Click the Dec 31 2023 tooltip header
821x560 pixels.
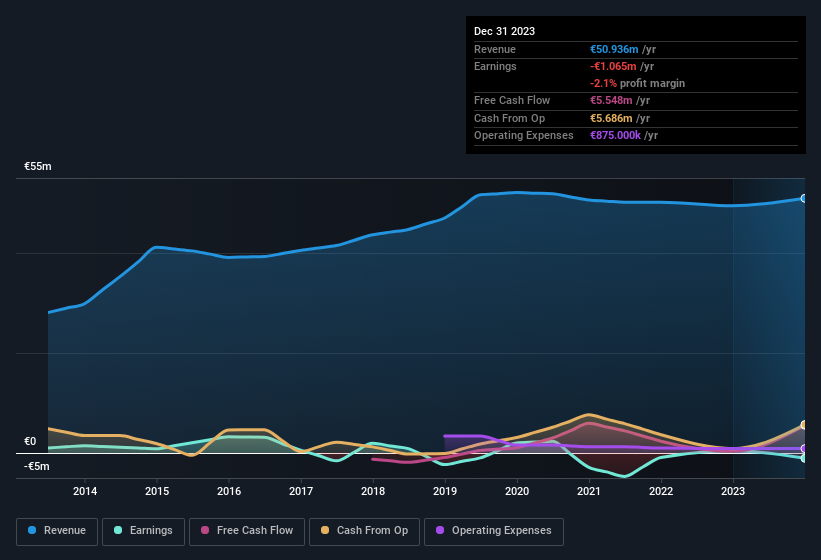point(504,31)
